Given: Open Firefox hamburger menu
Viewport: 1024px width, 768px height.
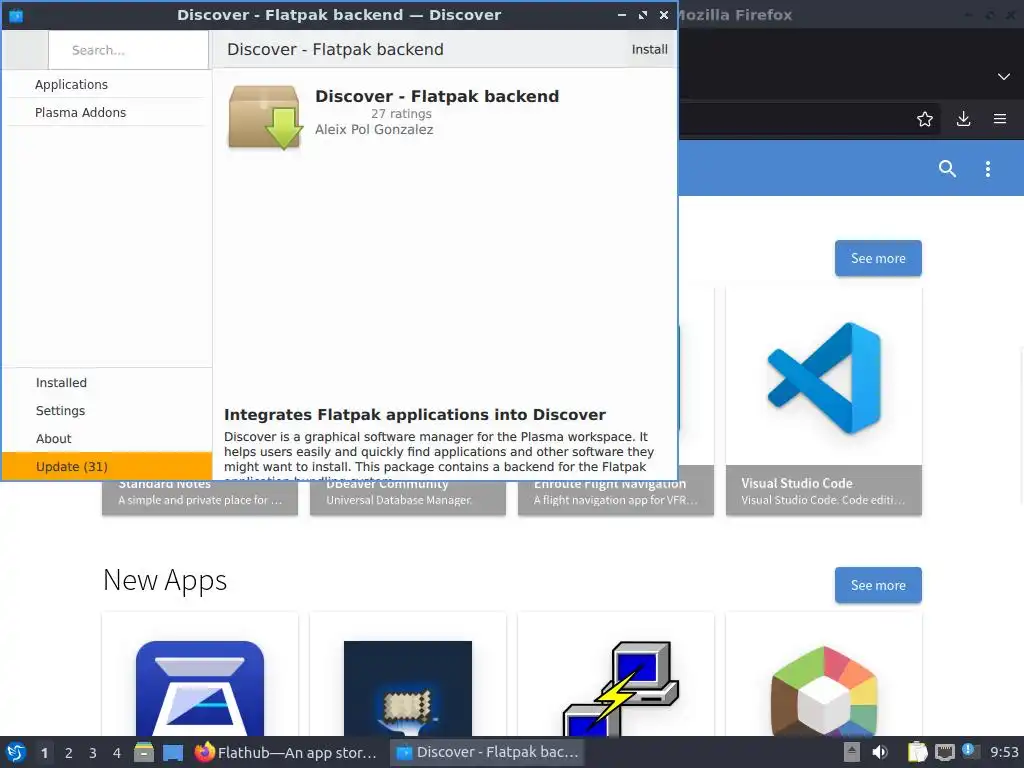Looking at the screenshot, I should tap(1000, 119).
